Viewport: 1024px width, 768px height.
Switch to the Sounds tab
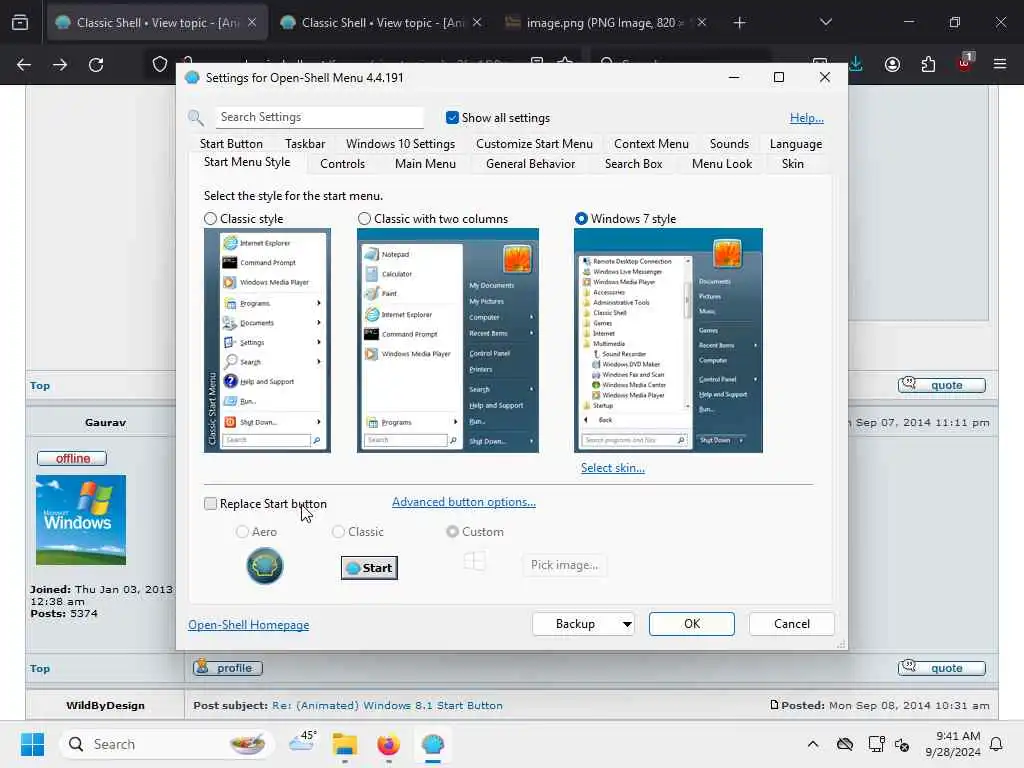(729, 144)
